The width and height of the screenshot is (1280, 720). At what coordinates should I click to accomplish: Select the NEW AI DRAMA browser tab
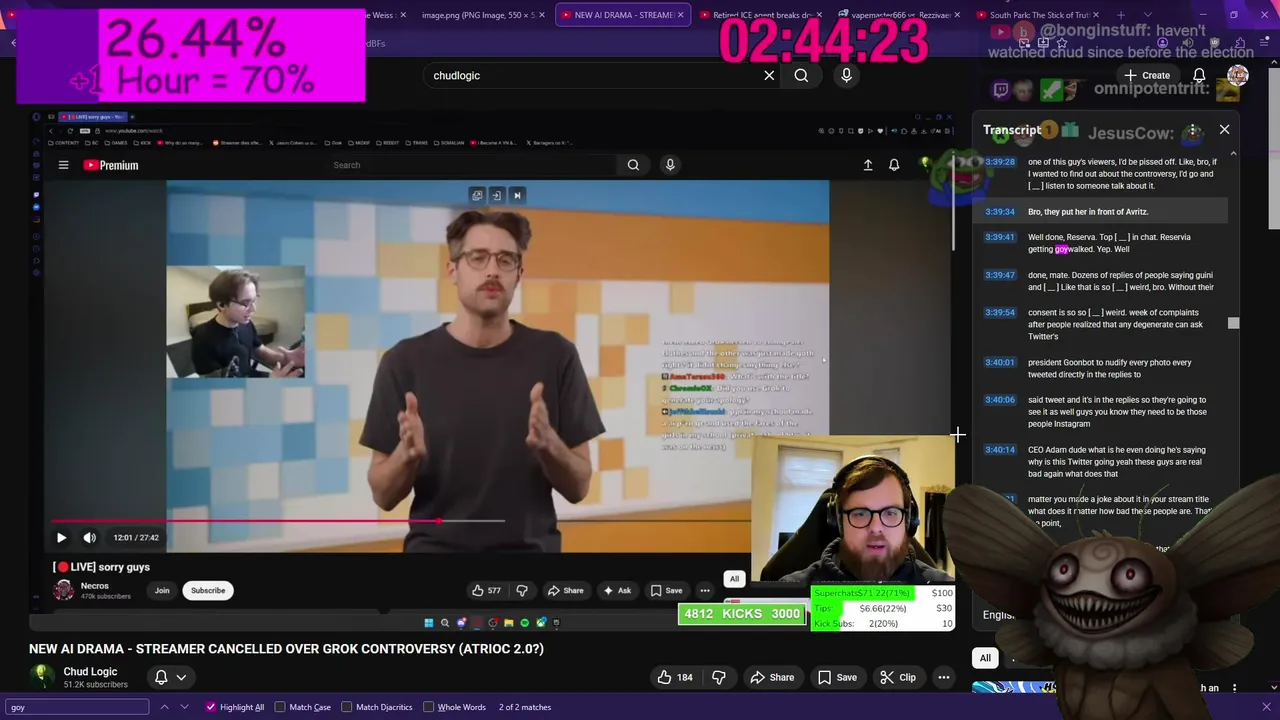tap(623, 15)
